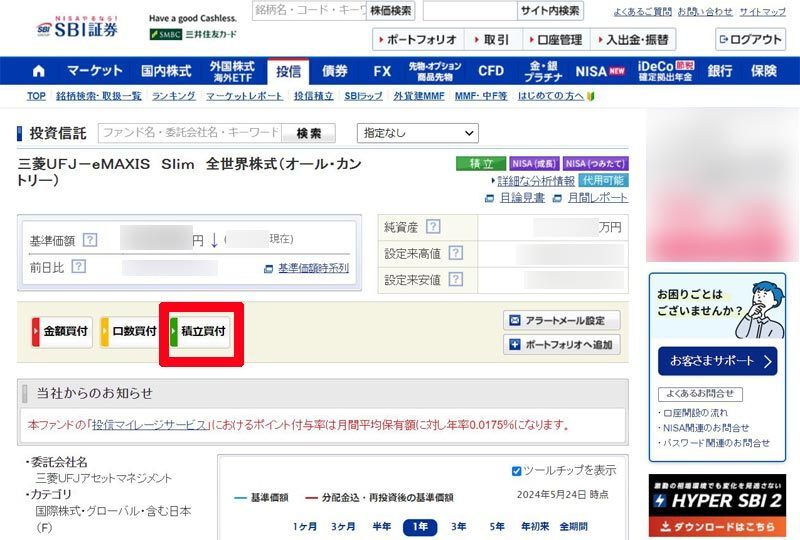Open iDeCo 確定拠出年金 tab
The image size is (800, 540).
pyautogui.click(x=666, y=71)
